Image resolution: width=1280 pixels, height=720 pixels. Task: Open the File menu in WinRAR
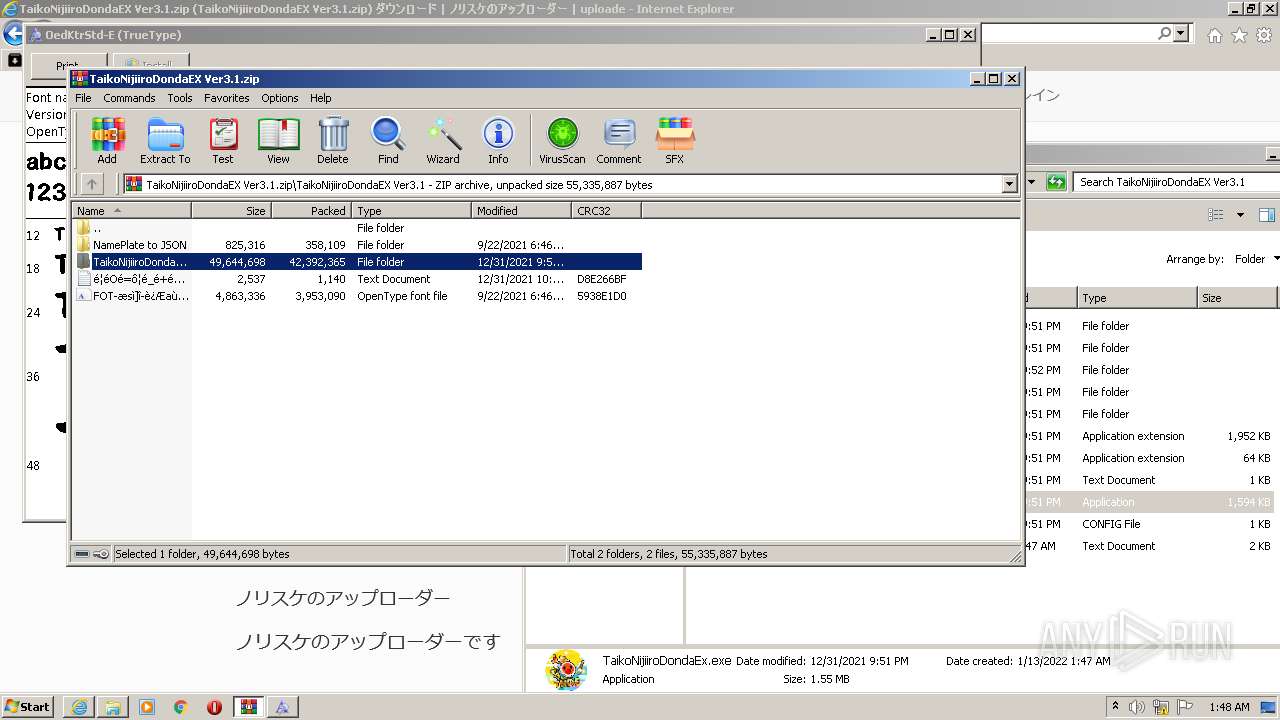coord(83,98)
